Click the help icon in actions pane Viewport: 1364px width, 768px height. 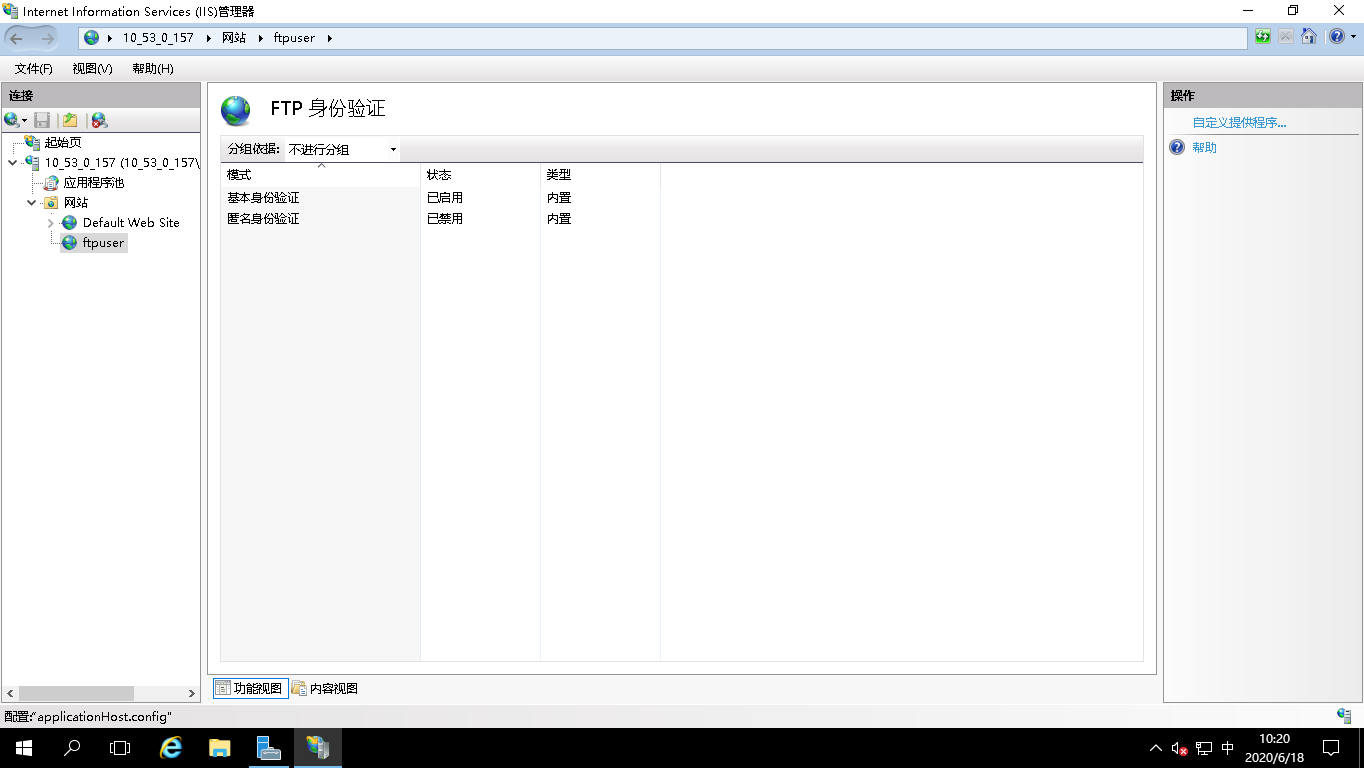(x=1177, y=148)
